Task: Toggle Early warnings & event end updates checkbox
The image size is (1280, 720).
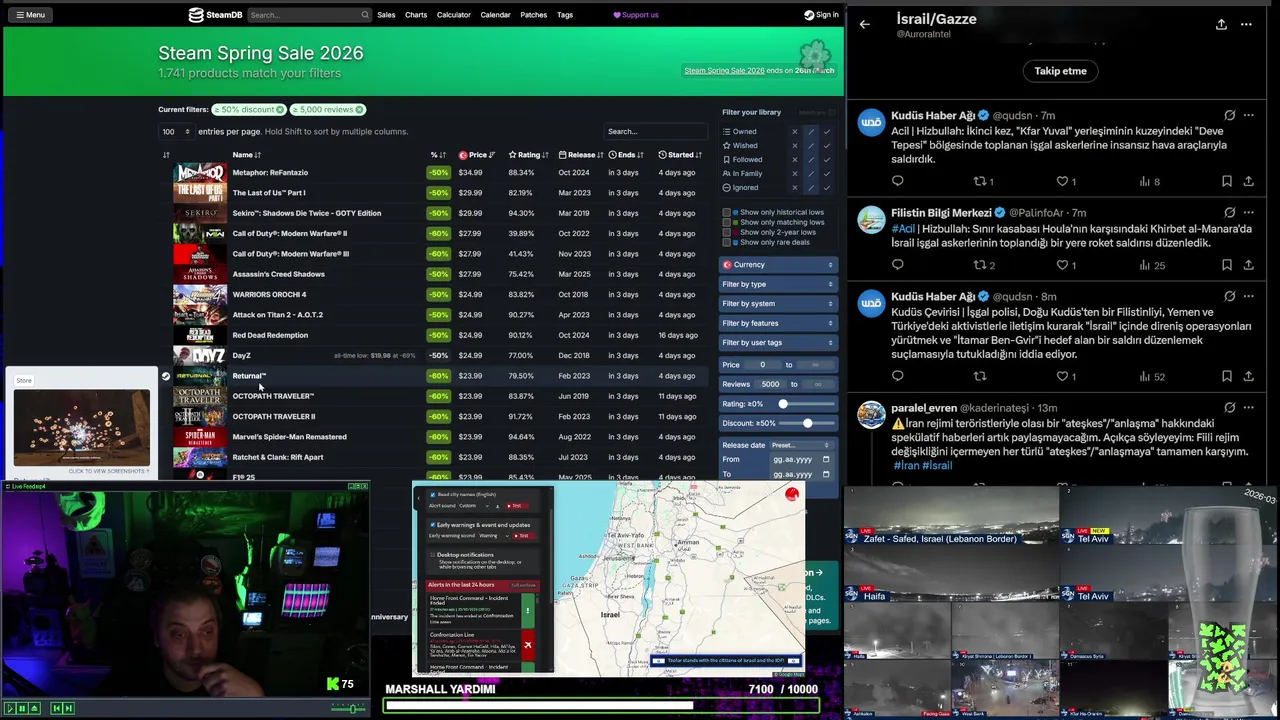Action: [433, 525]
